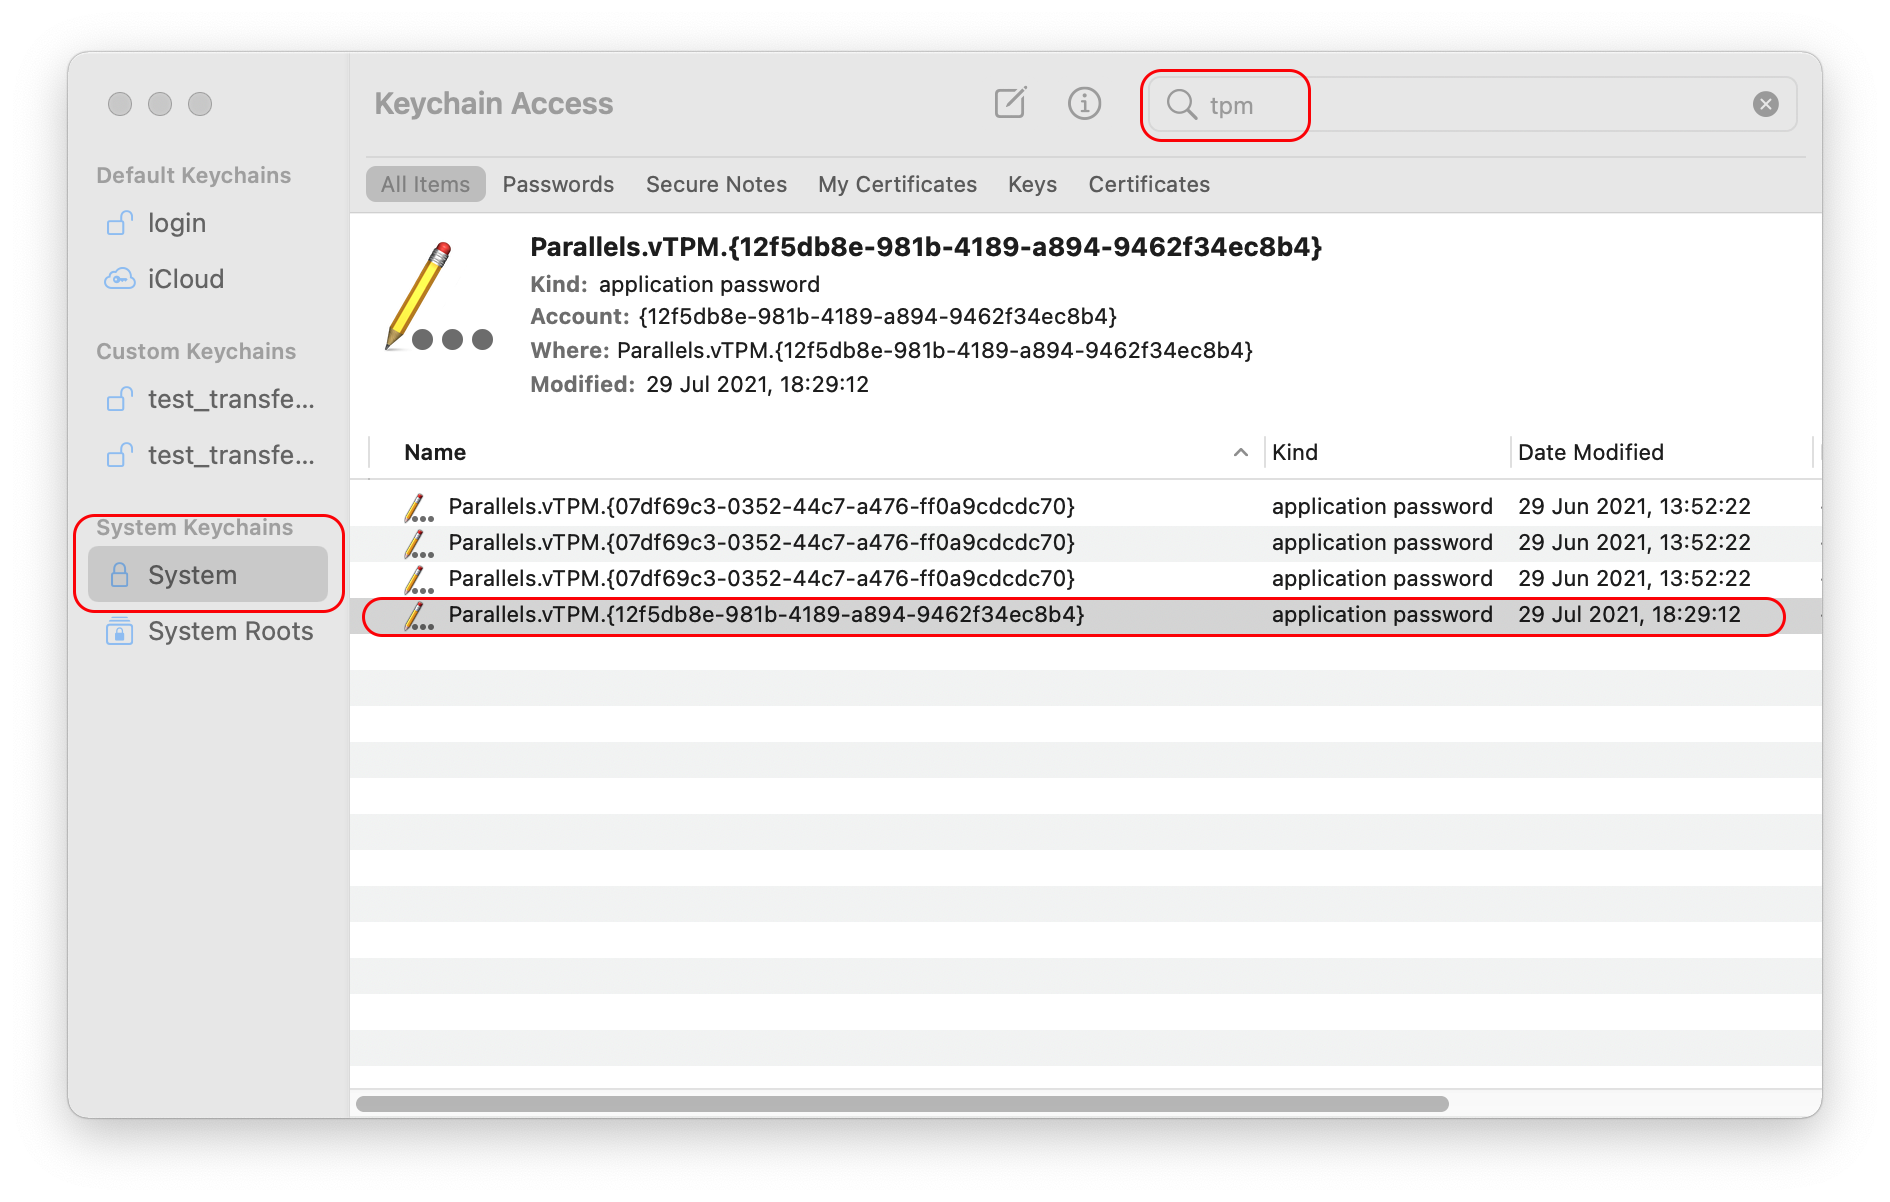Click the System Roots keychain icon
Image resolution: width=1890 pixels, height=1202 pixels.
118,630
